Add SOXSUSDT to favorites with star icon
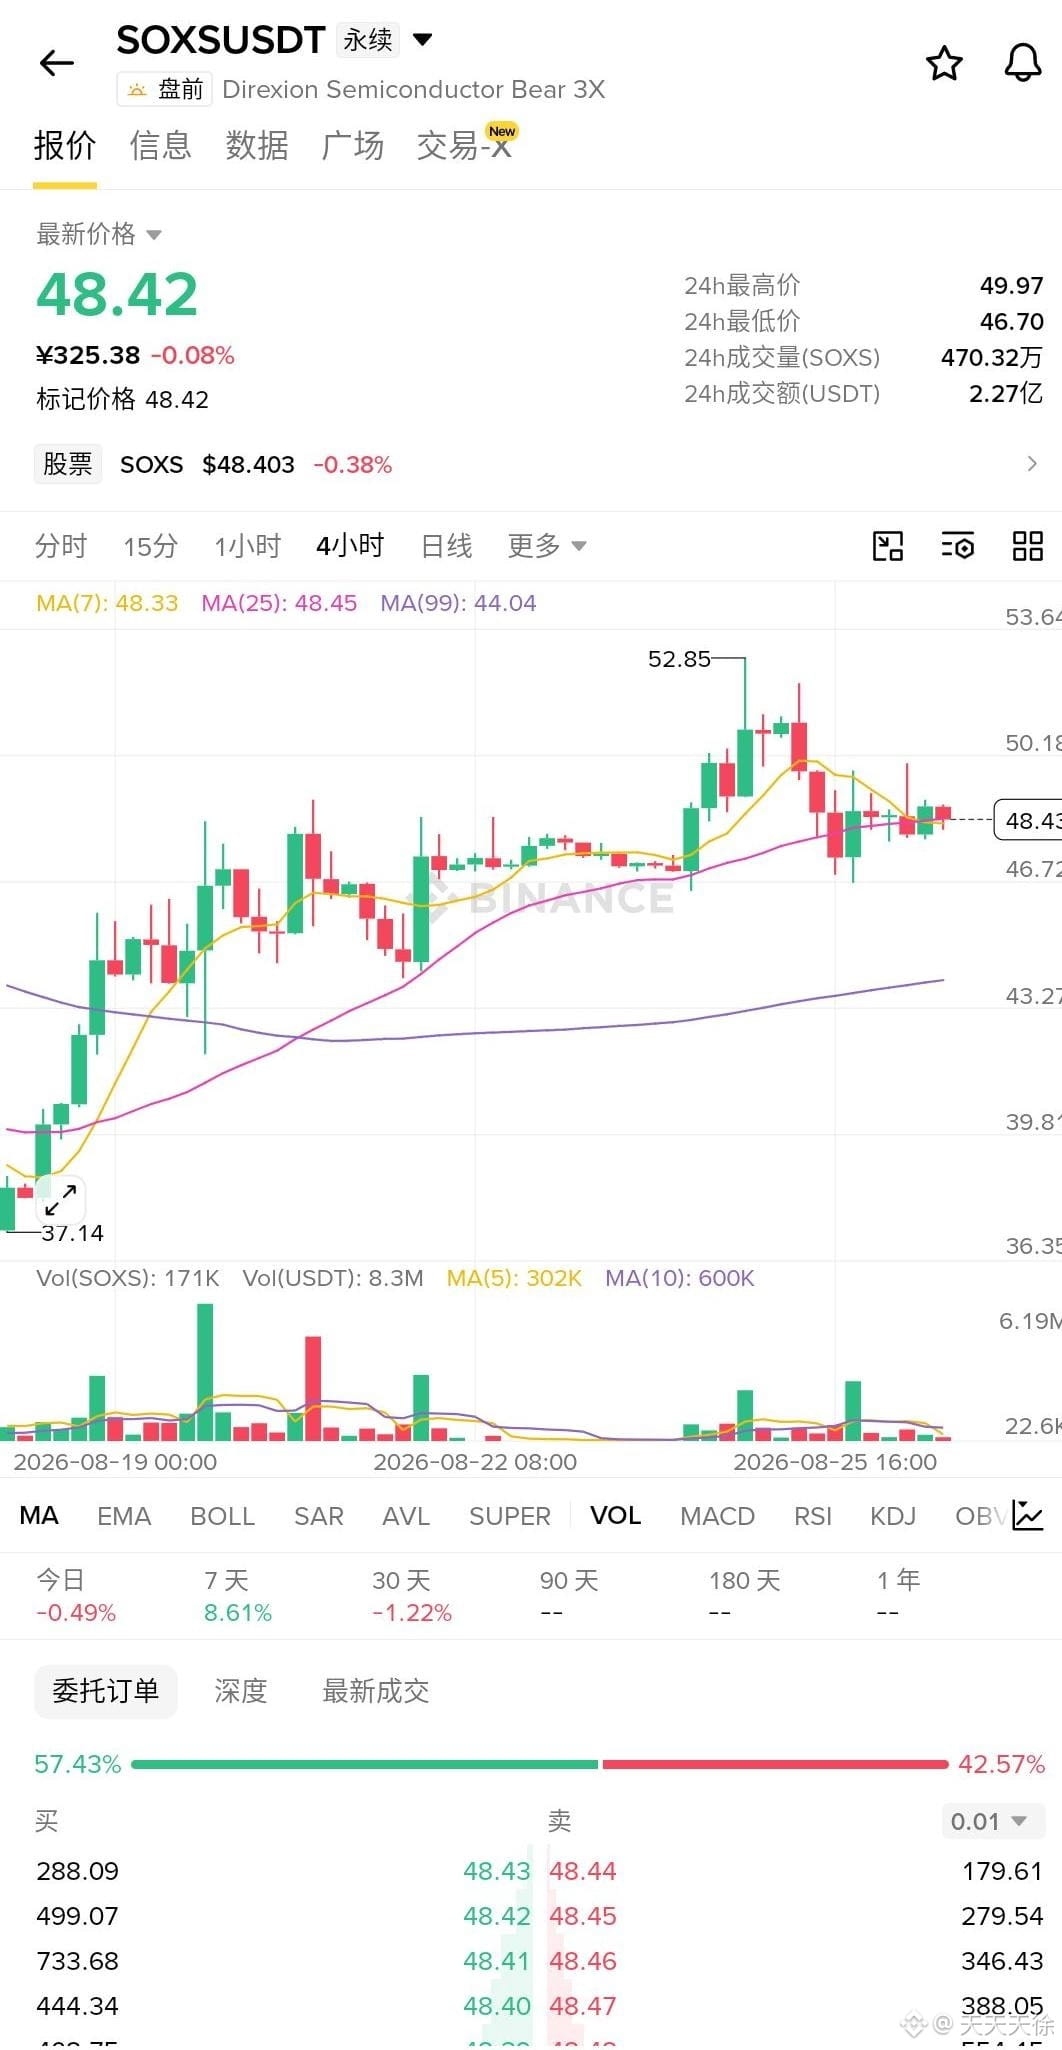 click(944, 63)
